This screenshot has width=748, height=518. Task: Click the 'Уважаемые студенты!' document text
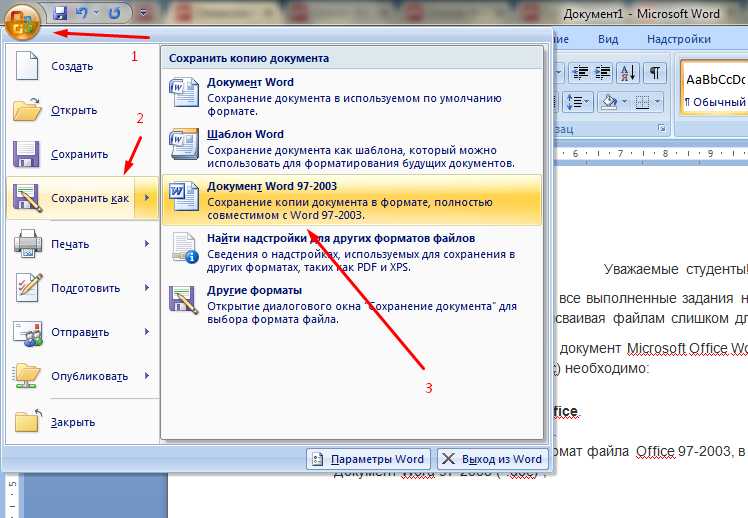(x=675, y=269)
